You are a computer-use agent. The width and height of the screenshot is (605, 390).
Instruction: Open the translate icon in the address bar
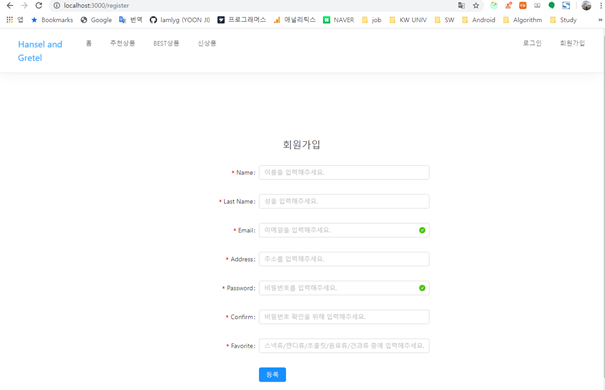click(x=461, y=5)
